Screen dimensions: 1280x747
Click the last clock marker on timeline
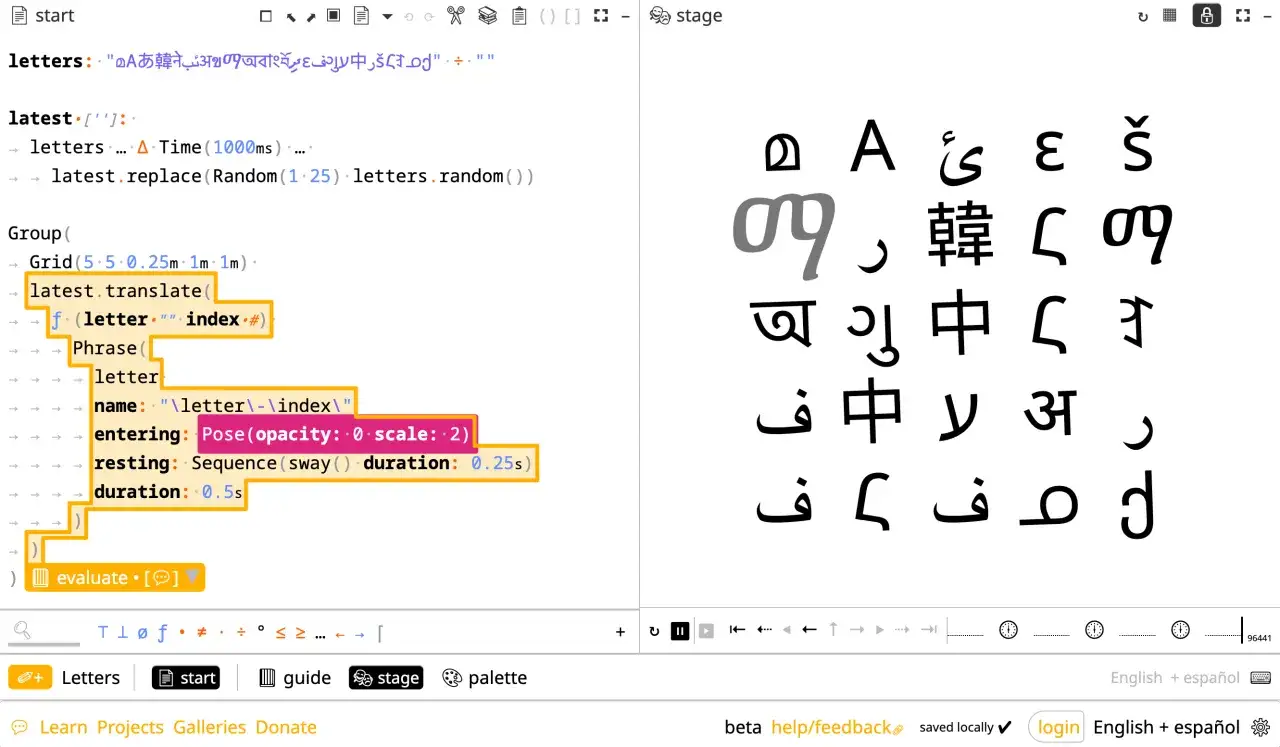(x=1181, y=630)
